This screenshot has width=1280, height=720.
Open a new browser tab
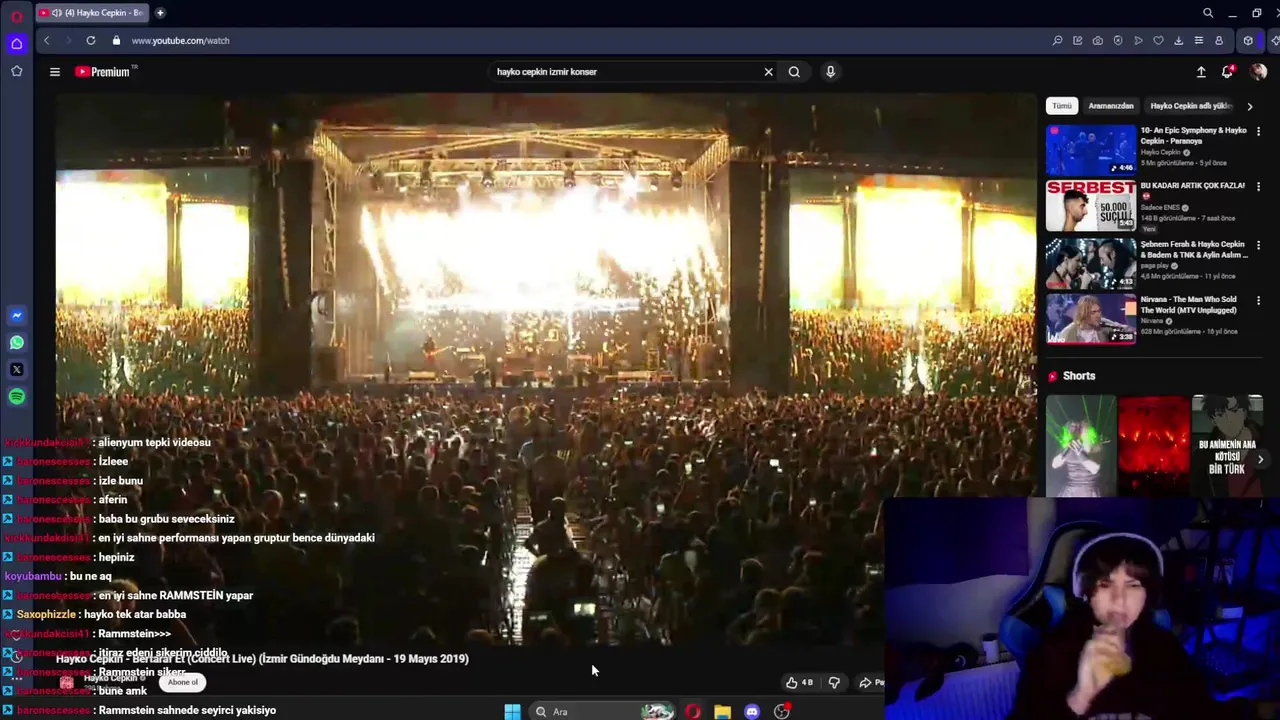[160, 13]
